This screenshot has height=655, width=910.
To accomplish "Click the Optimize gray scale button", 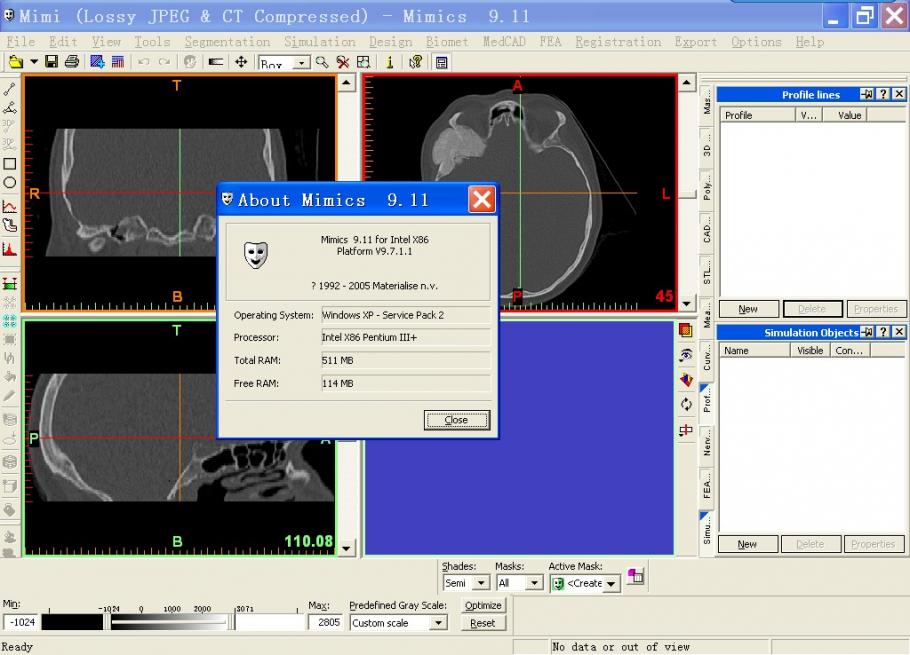I will coord(483,605).
